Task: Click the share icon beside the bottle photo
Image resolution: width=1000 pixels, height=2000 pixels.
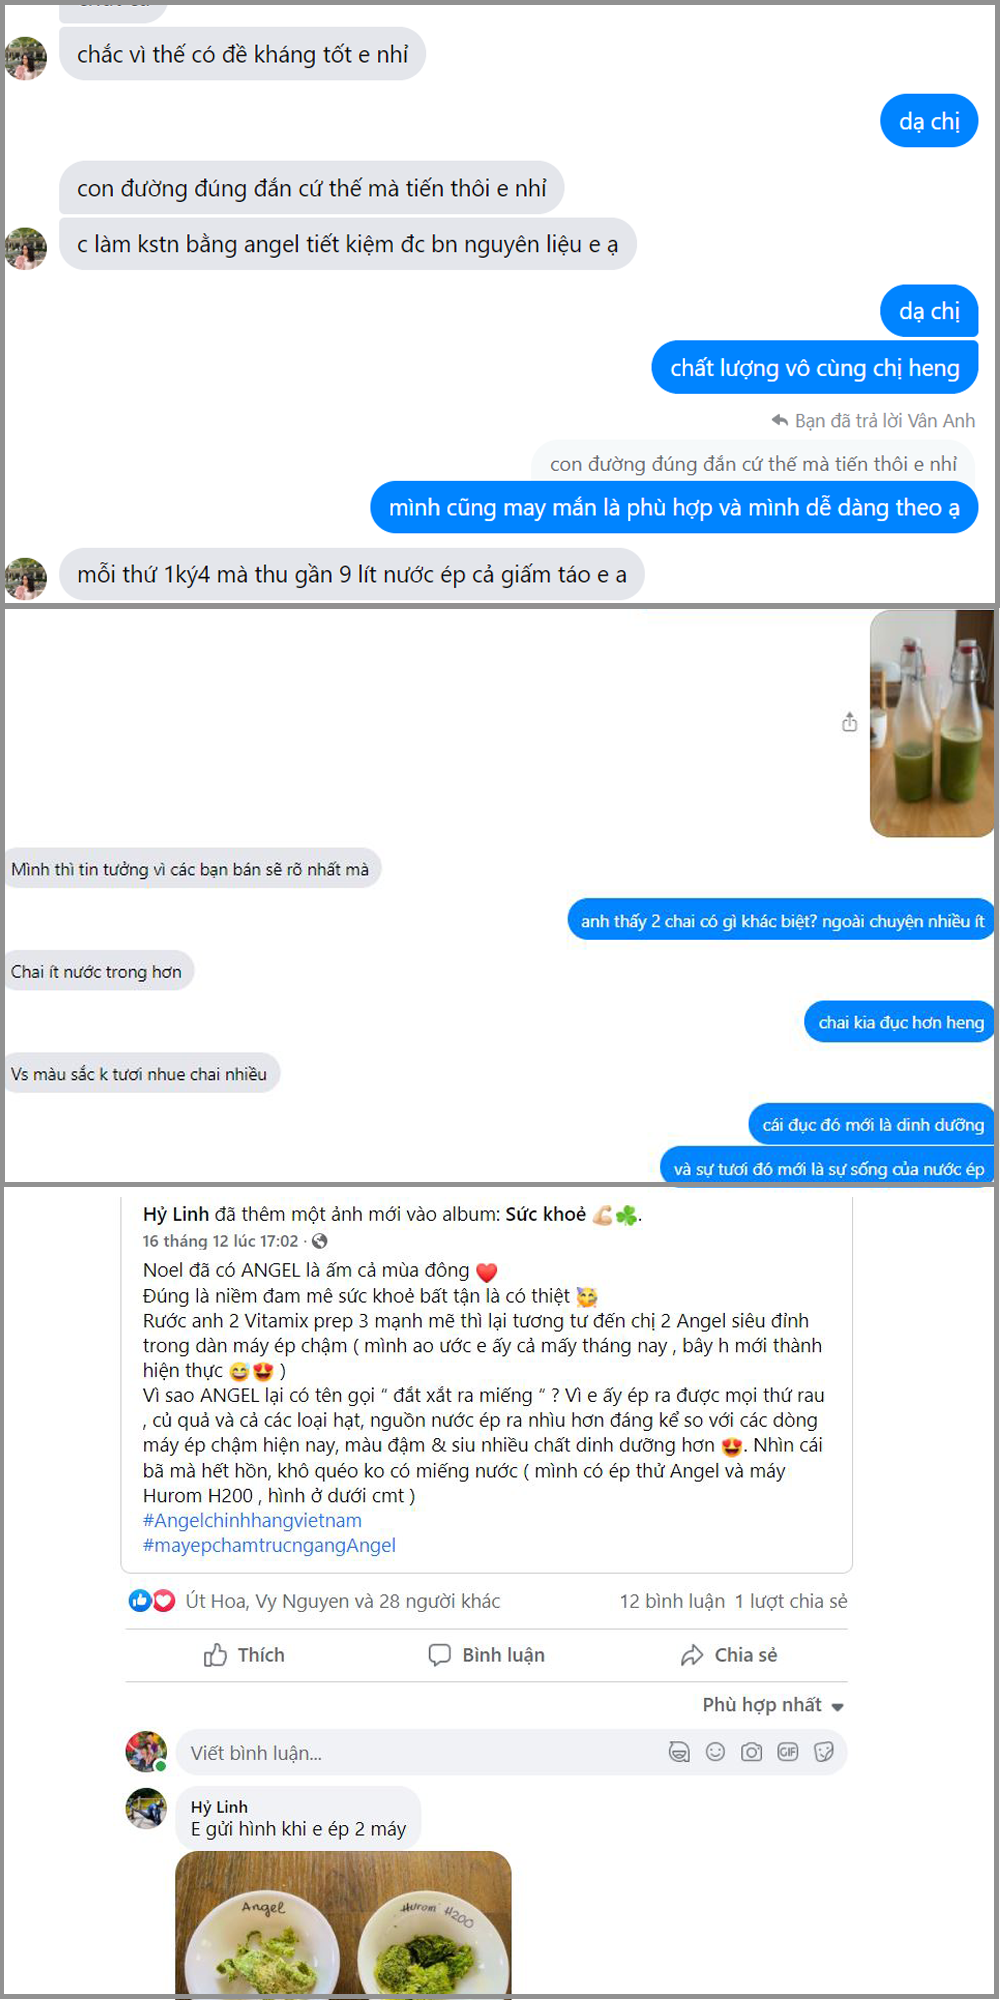Action: pos(849,722)
